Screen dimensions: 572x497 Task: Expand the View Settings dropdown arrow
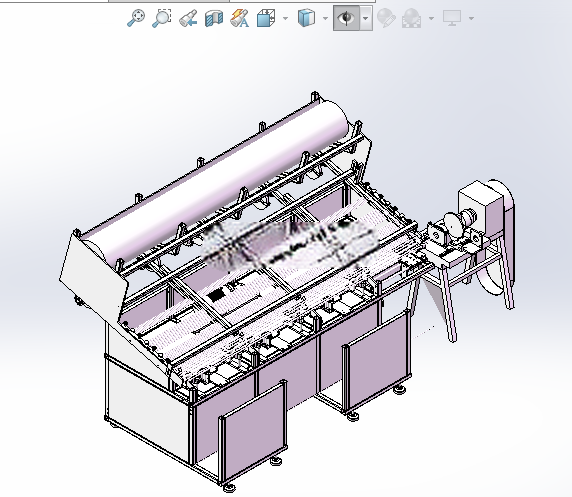pos(471,18)
